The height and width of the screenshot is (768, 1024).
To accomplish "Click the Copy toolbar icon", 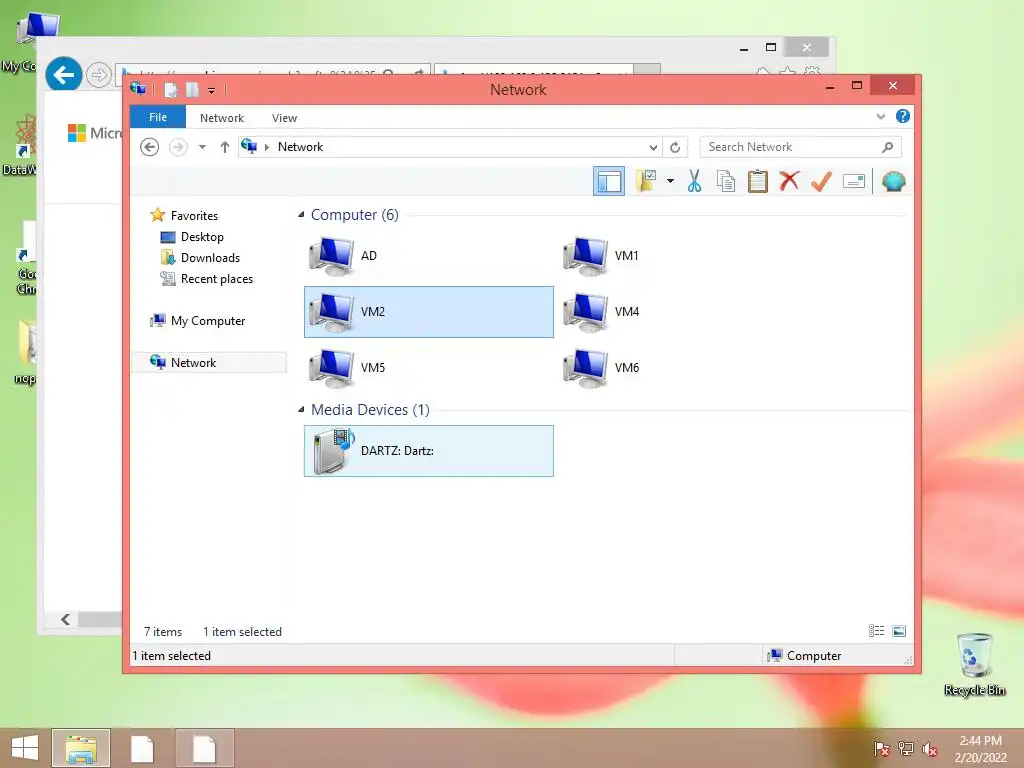I will tap(726, 181).
